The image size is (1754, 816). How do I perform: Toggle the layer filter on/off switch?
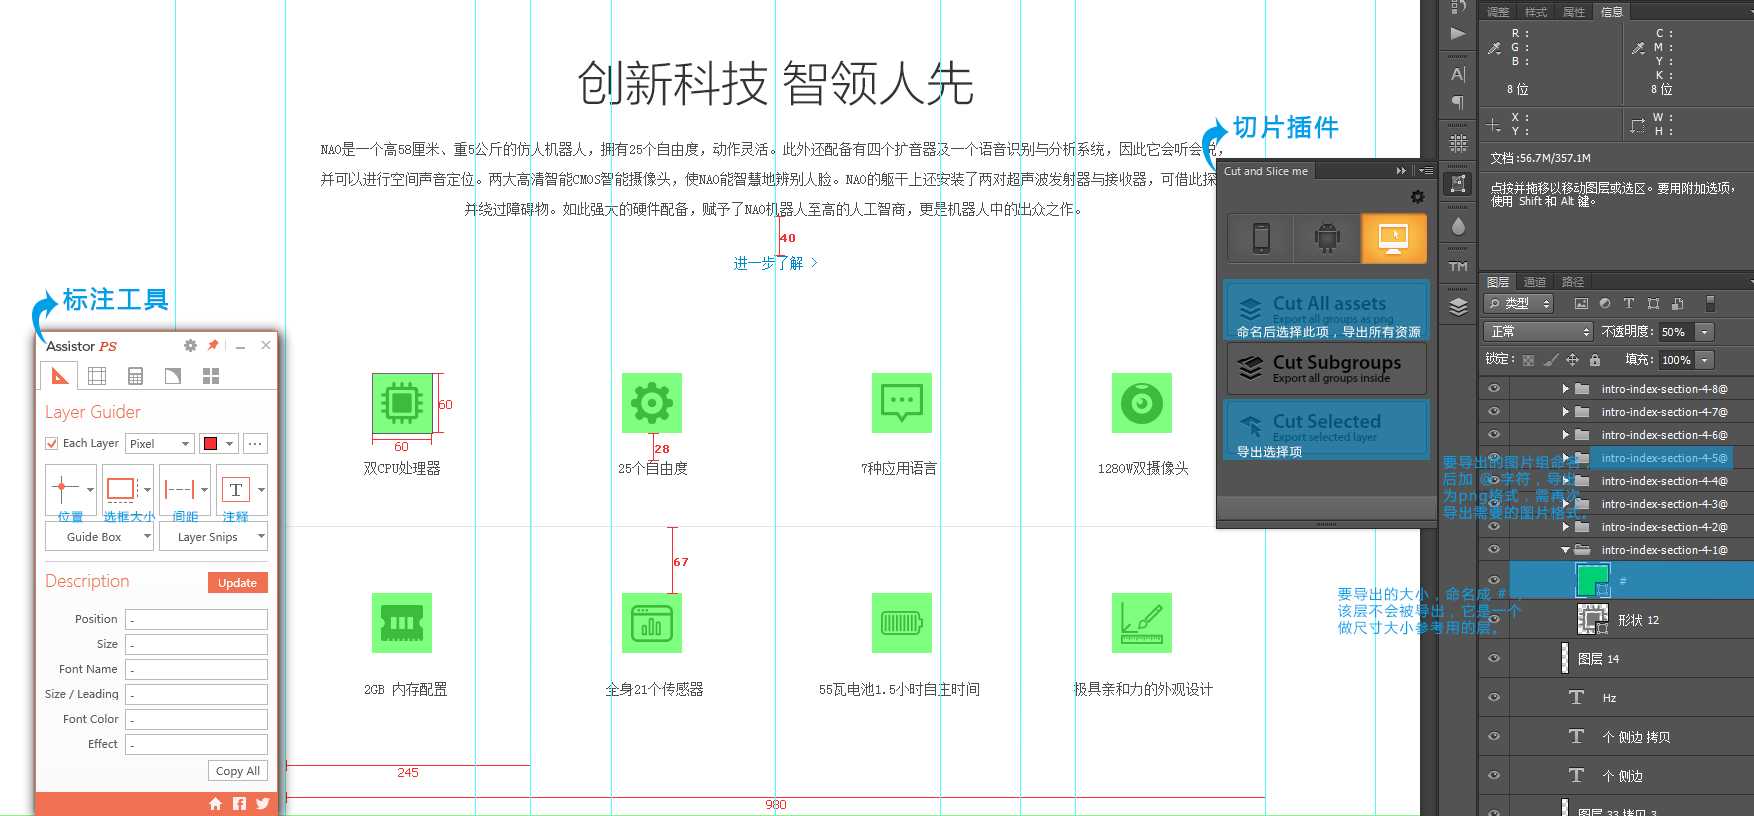1710,304
